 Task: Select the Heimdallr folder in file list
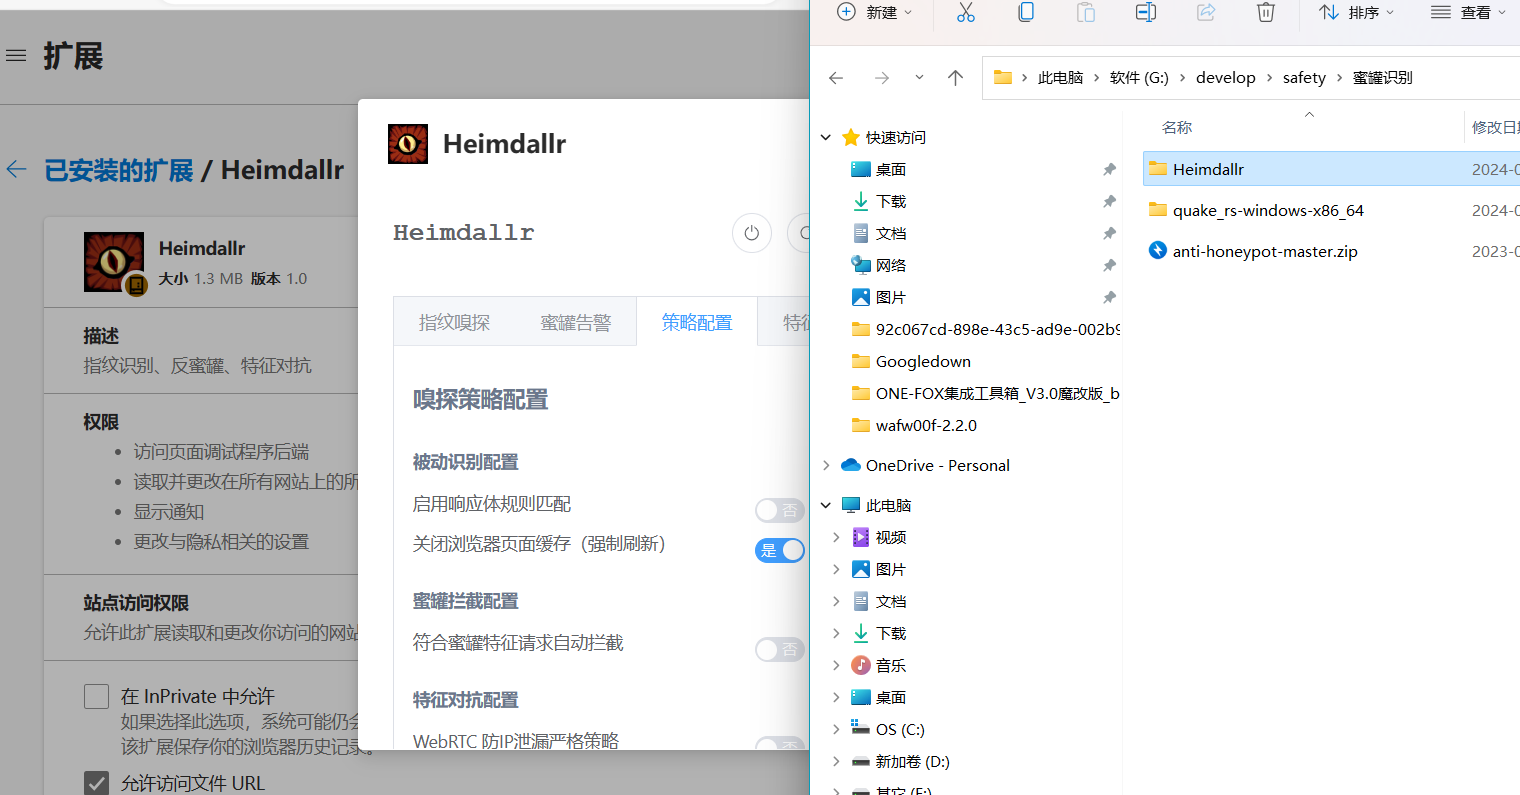click(x=1331, y=169)
